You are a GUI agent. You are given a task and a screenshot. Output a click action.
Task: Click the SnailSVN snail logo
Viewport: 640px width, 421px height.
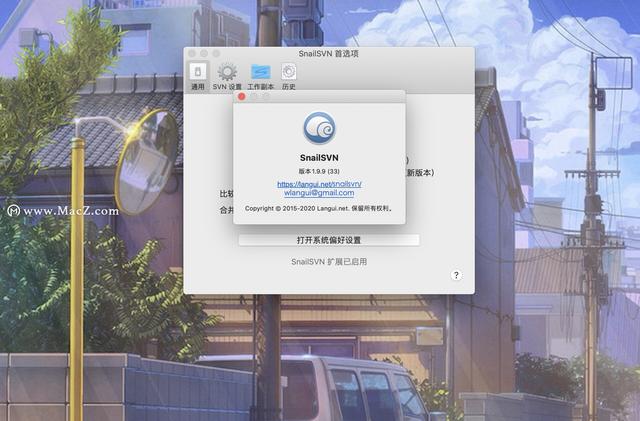pos(319,128)
